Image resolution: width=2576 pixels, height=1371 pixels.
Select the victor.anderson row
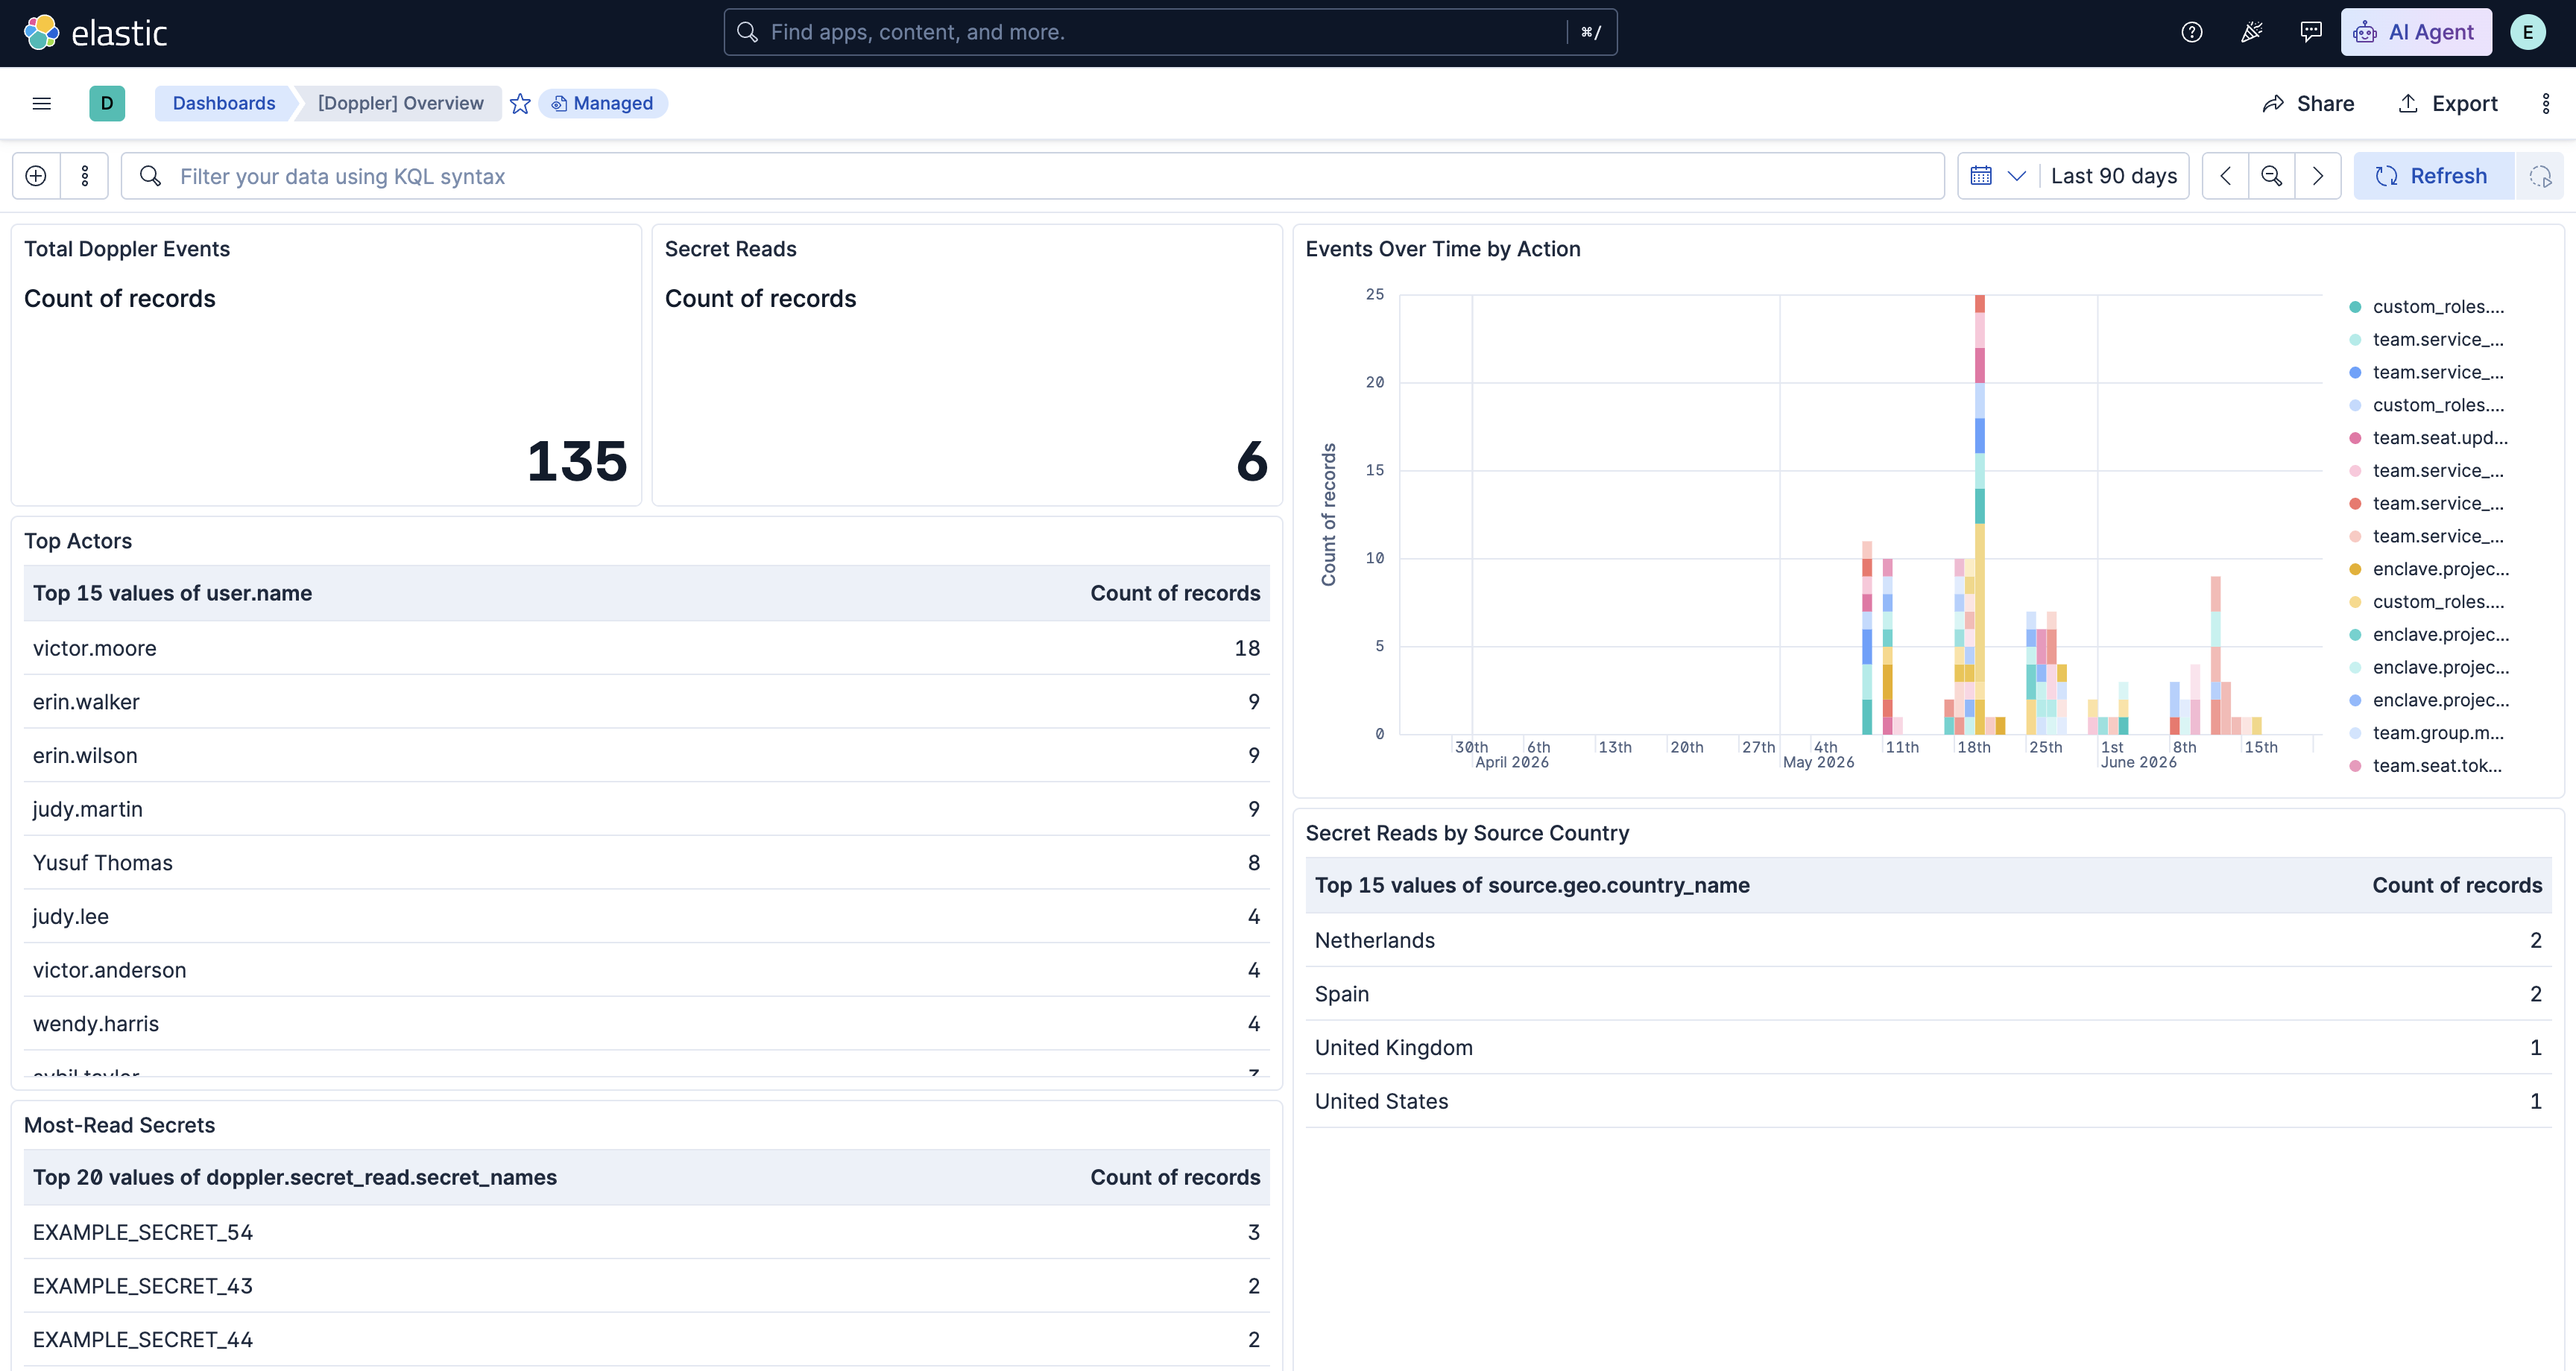(646, 970)
